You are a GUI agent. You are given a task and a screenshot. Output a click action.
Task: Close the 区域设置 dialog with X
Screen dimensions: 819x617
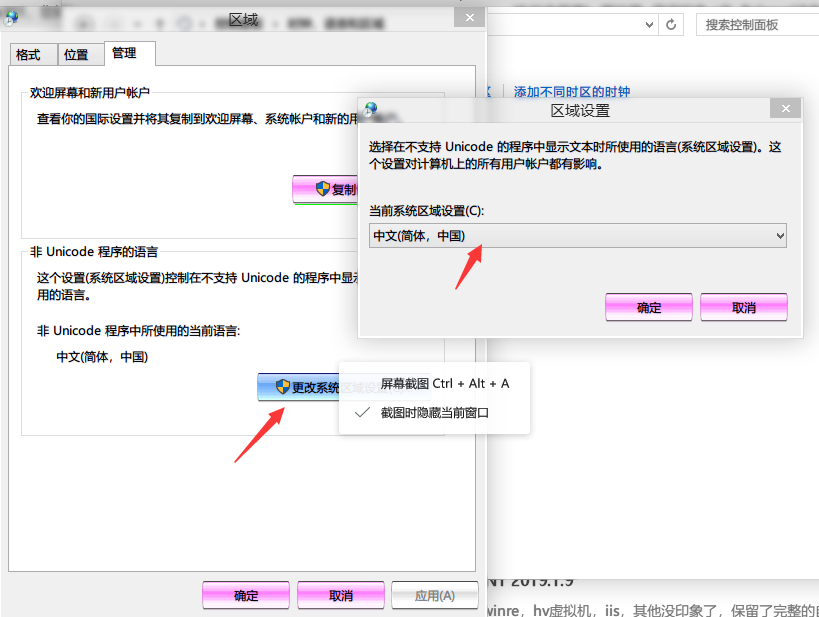(x=786, y=109)
